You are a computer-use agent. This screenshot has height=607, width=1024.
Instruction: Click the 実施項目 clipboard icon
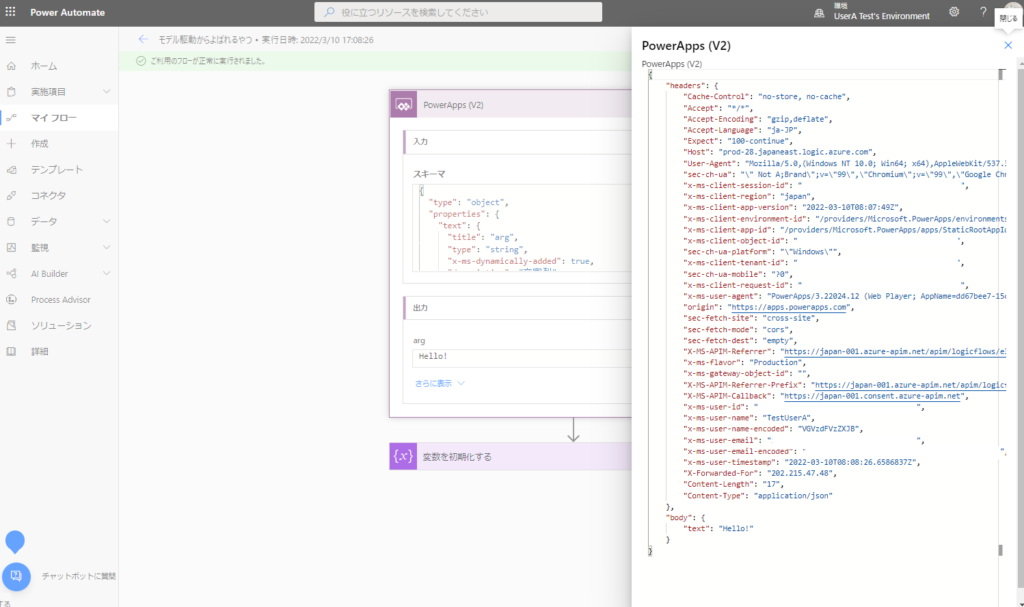(11, 92)
